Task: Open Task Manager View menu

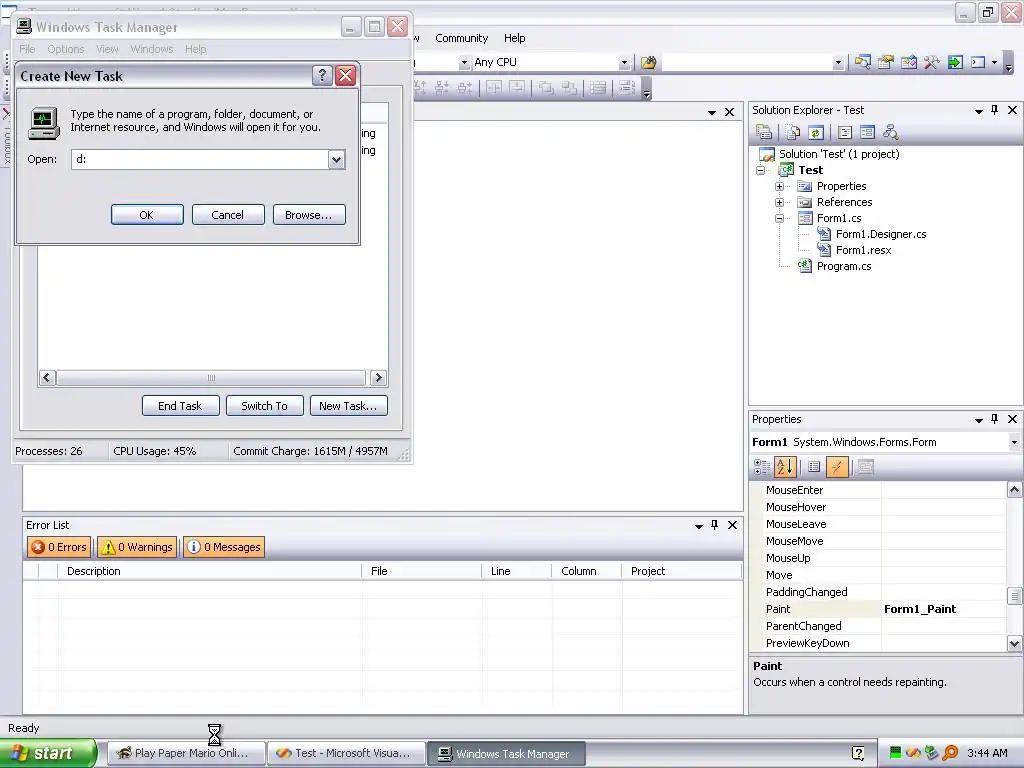Action: (107, 49)
